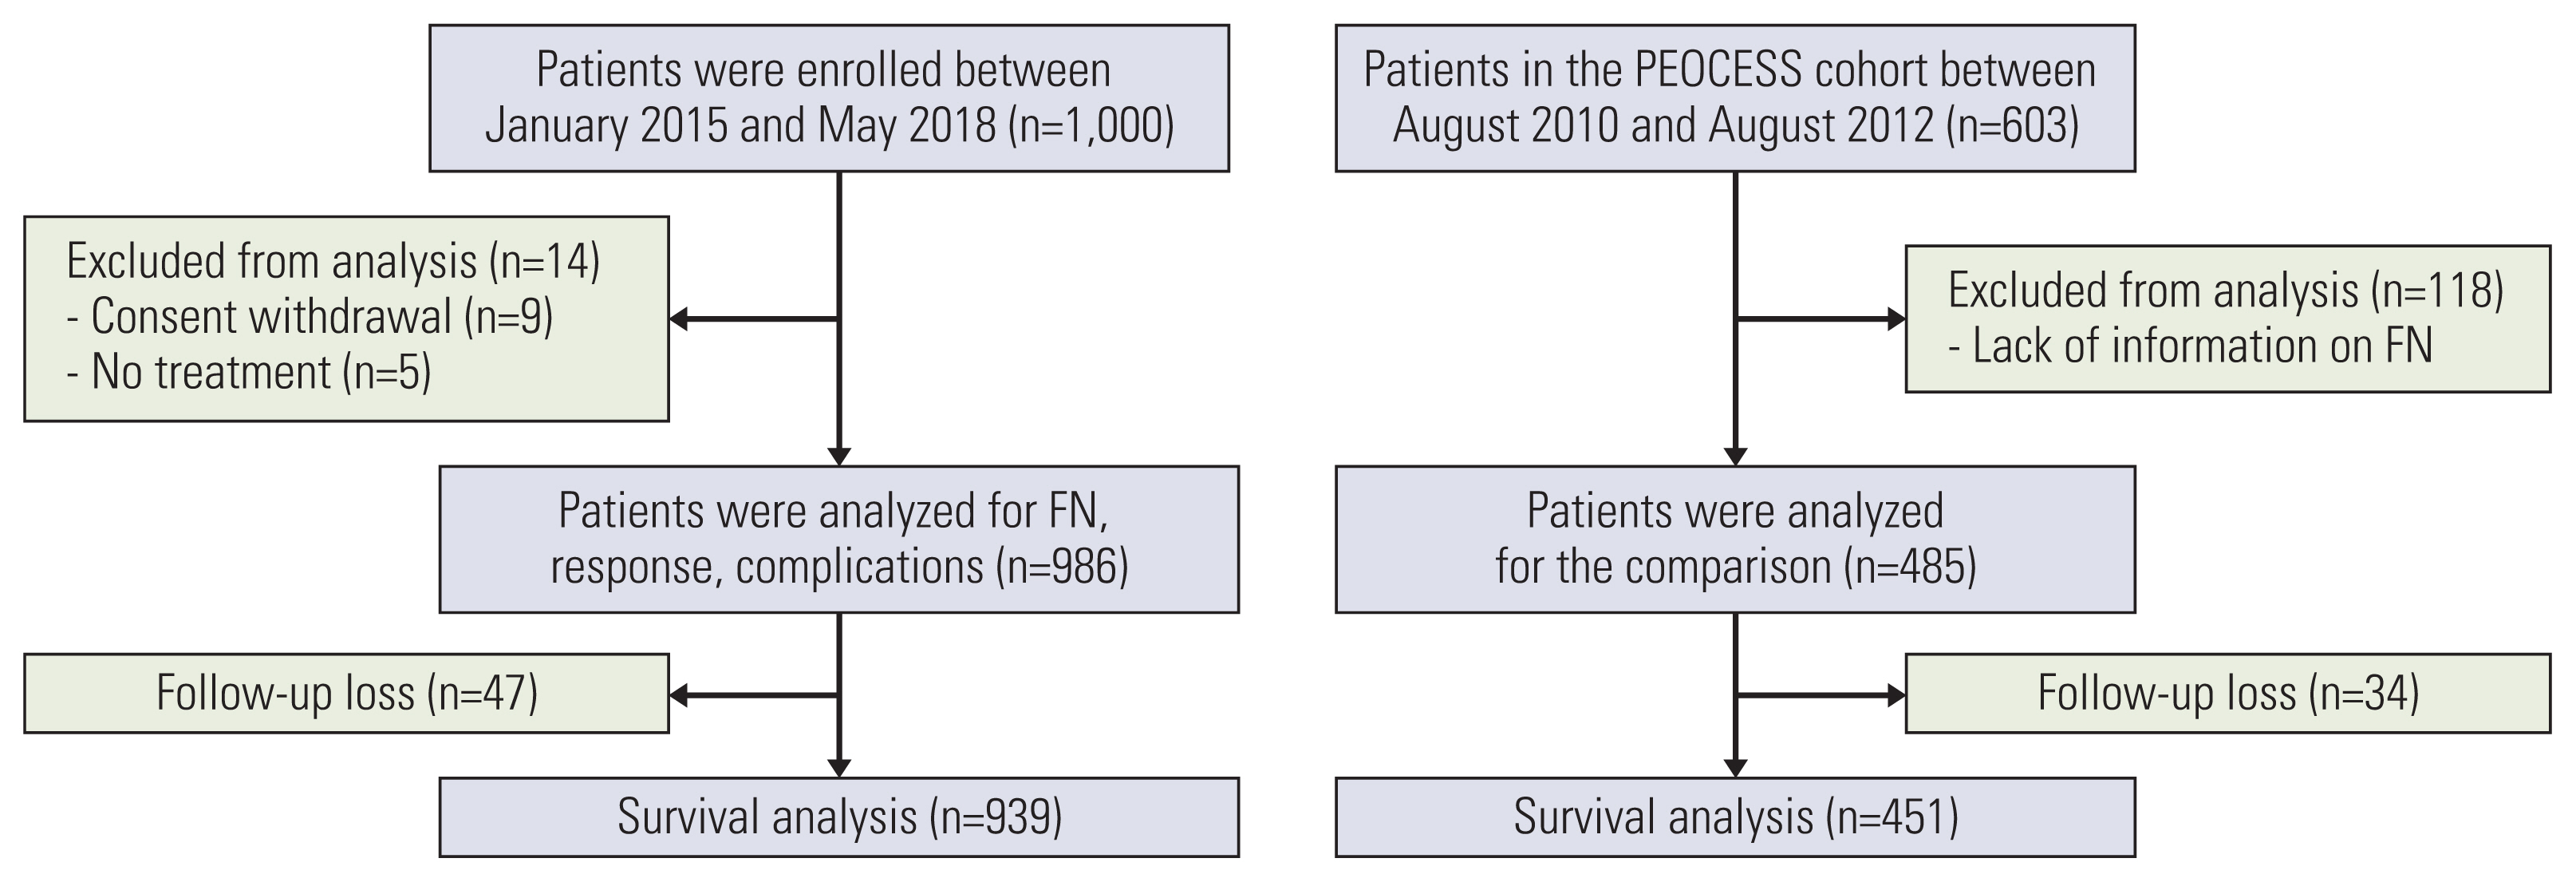This screenshot has height=882, width=2576.
Task: Click arrowhead pointing to Follow-up loss (n=47)
Action: click(679, 695)
